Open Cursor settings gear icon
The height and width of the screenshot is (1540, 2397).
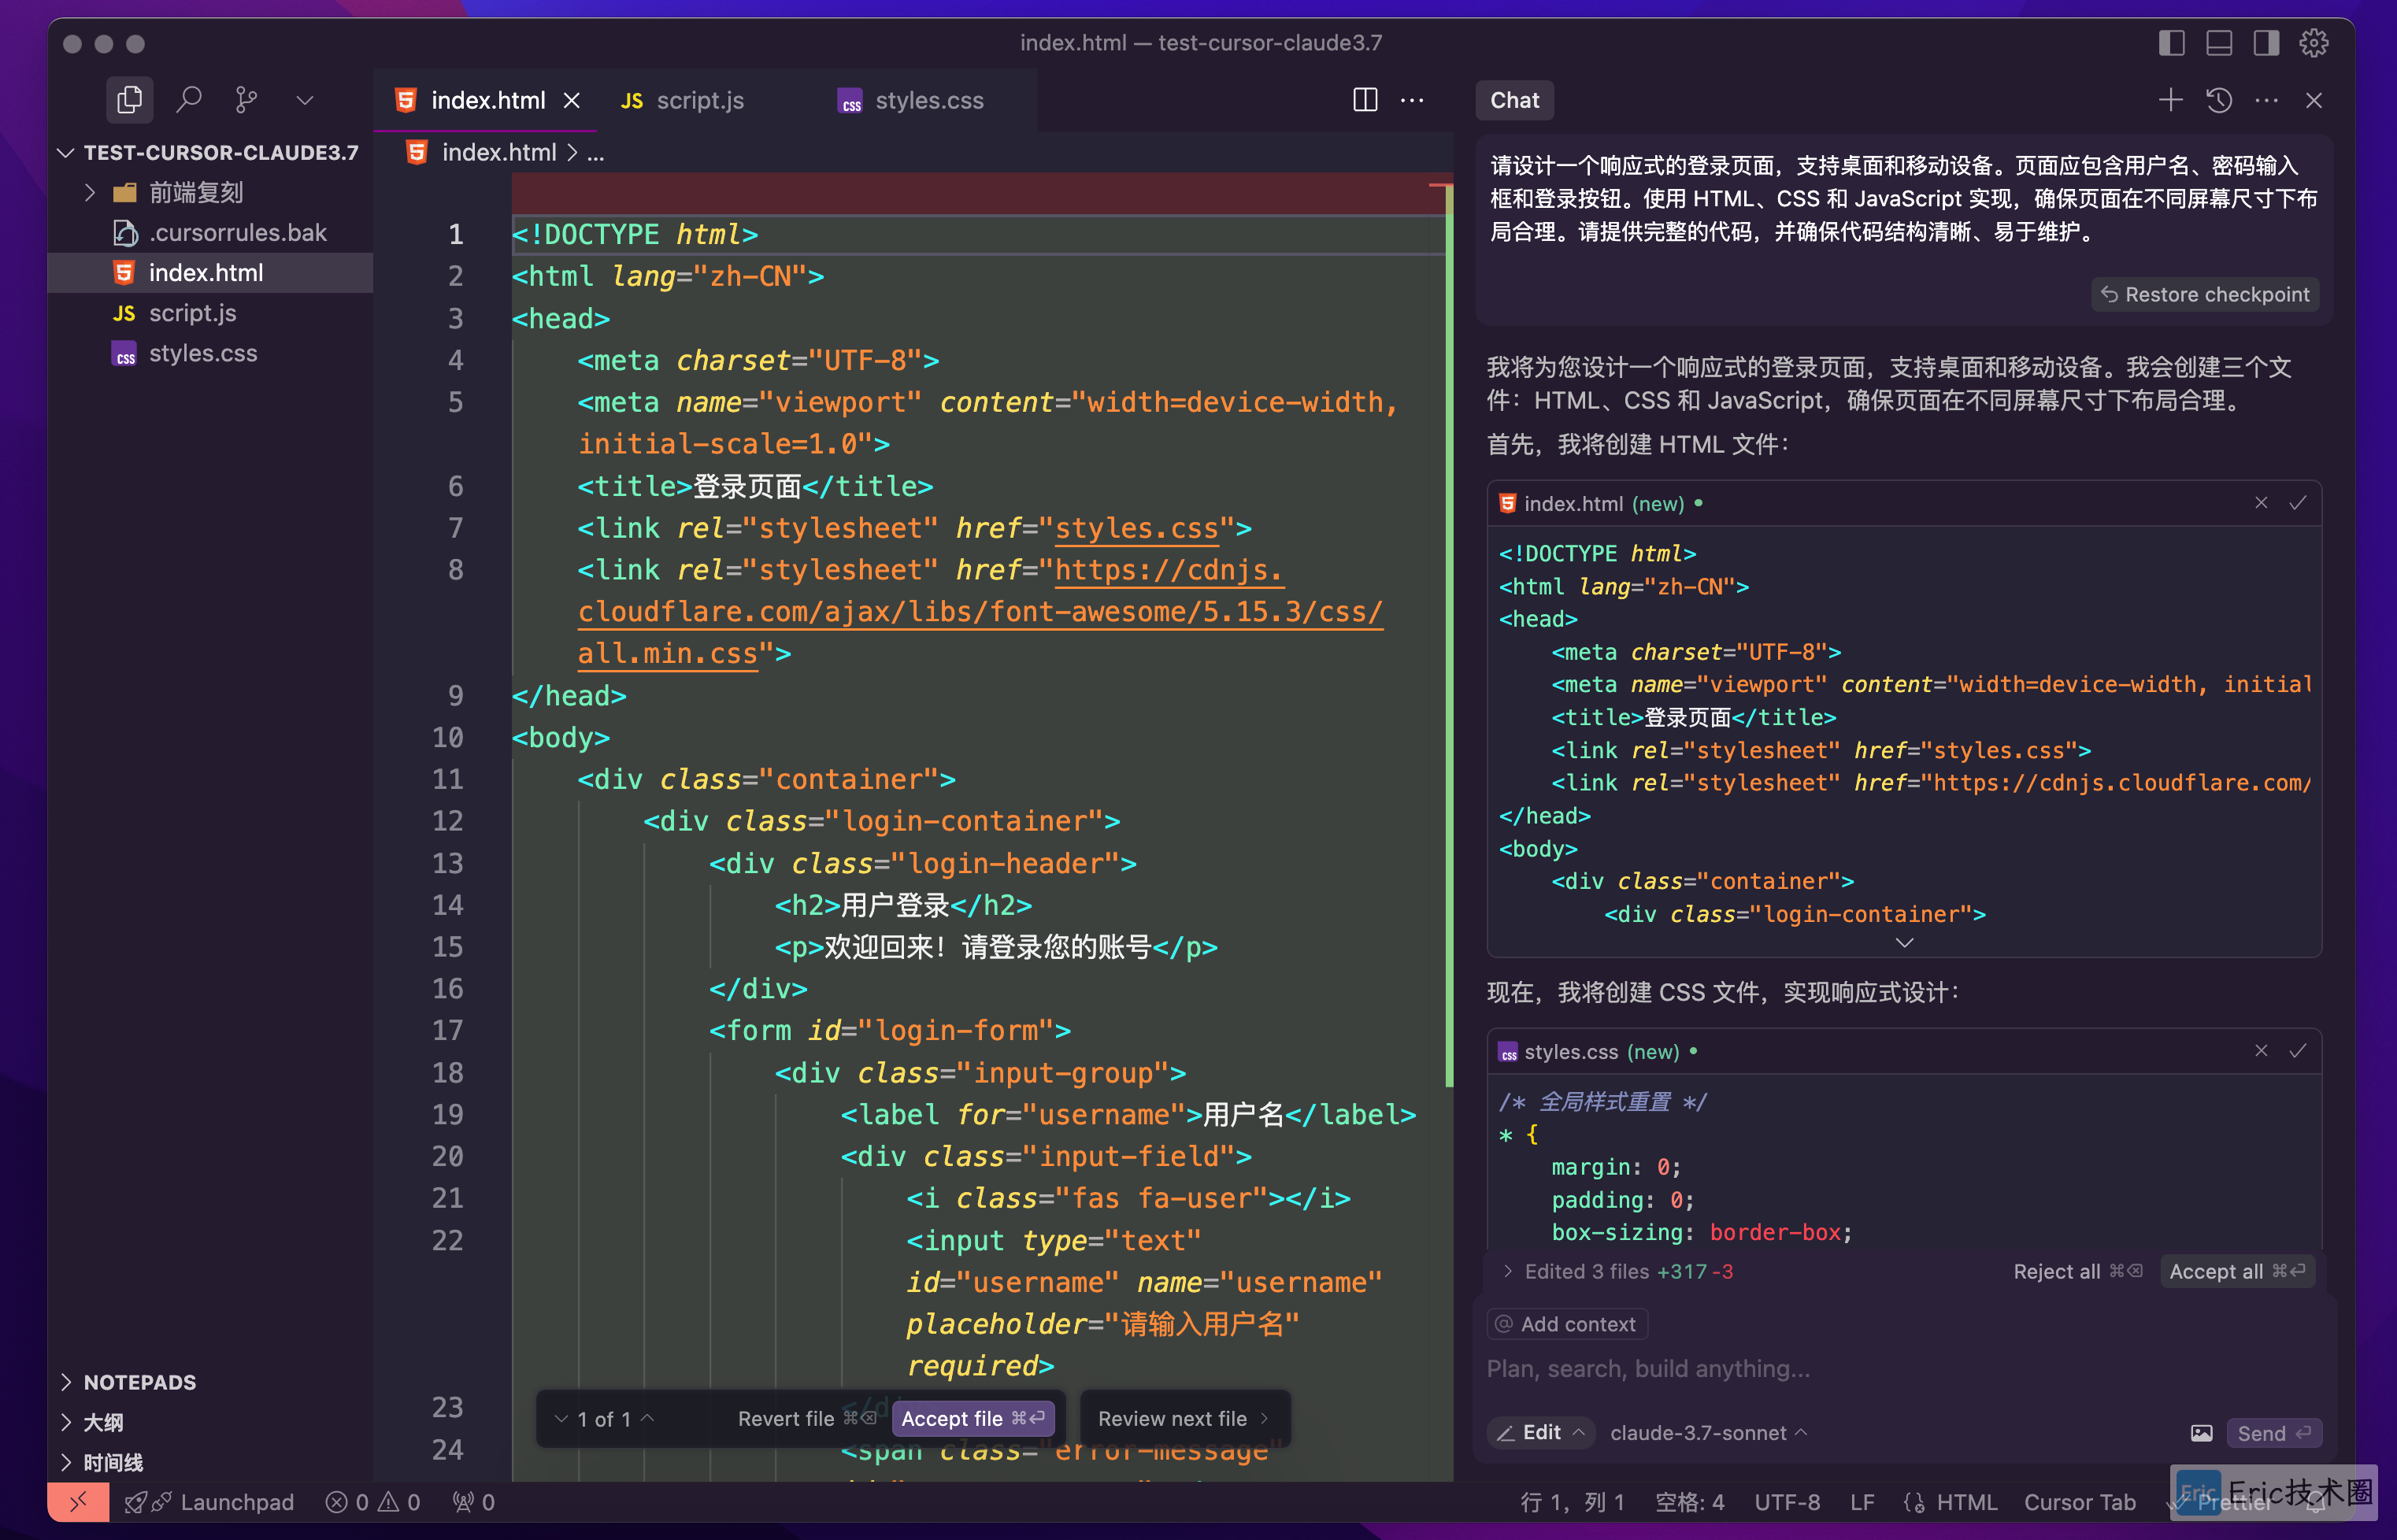[2314, 43]
